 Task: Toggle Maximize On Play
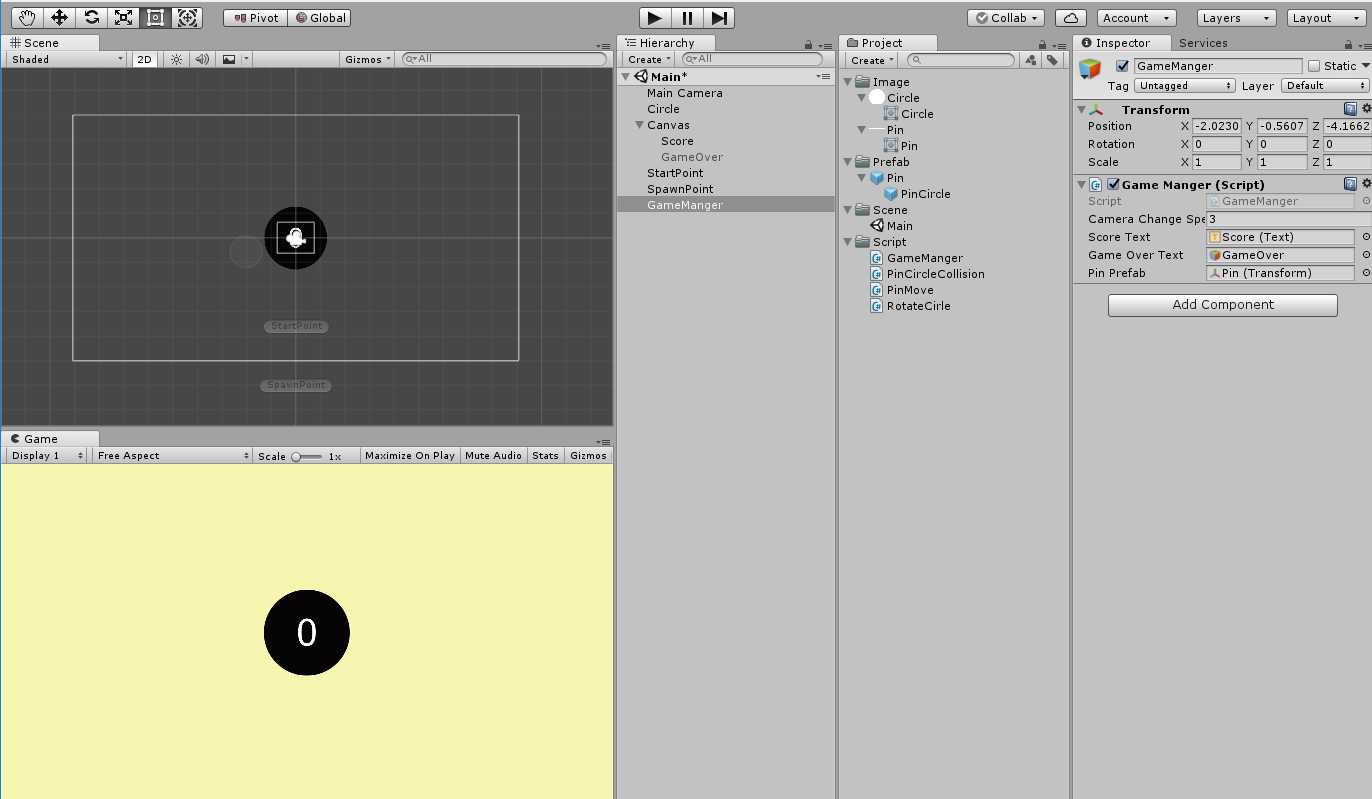point(410,455)
